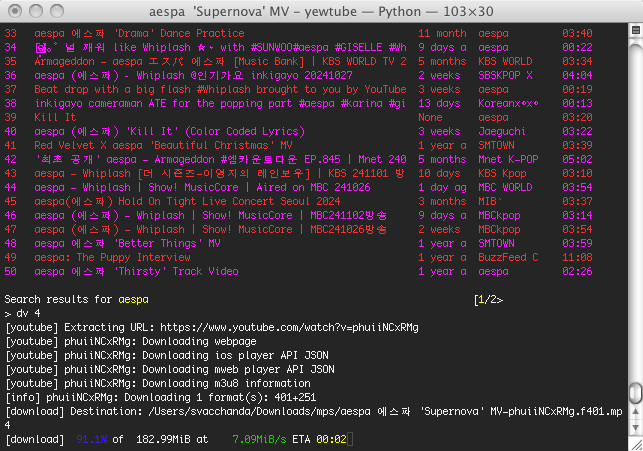Select row 40 'Kill It' Color Coded Lyrics
643x451 pixels.
pos(299,131)
